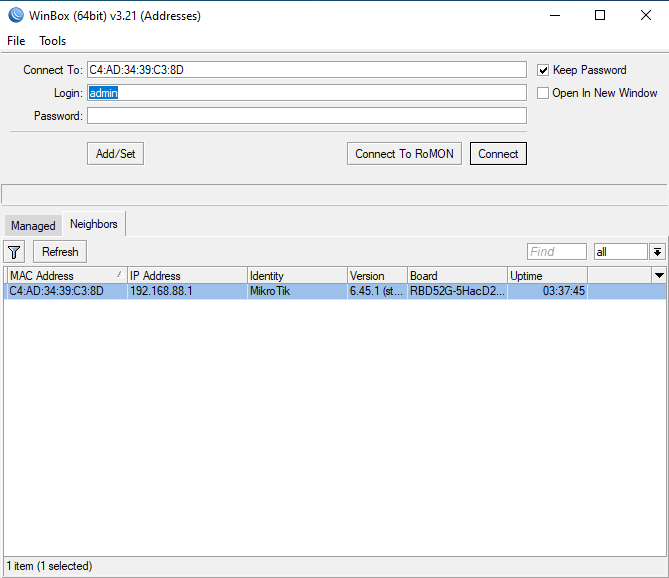Click the IP address 192.168.88.1 cell

[x=187, y=291]
